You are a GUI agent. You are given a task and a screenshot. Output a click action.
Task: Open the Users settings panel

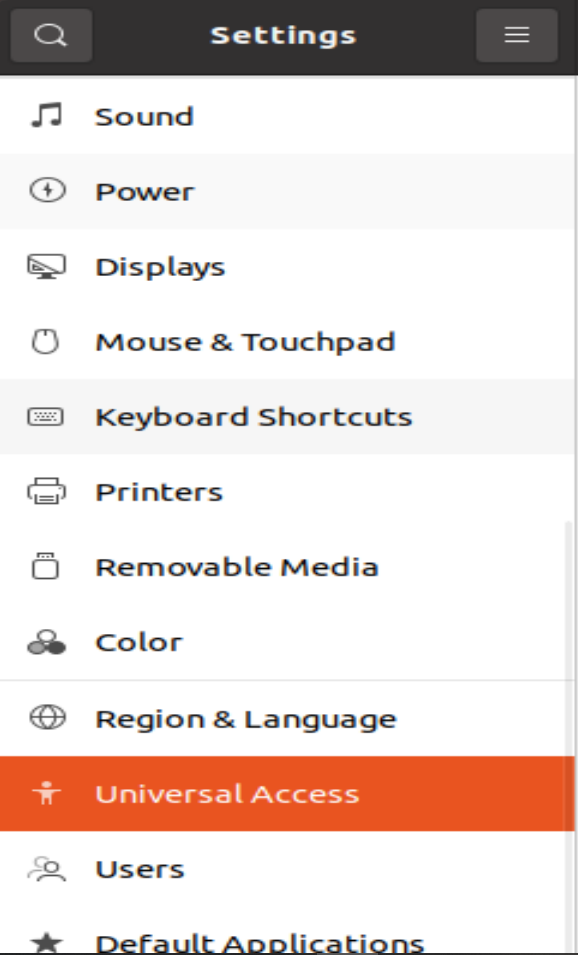(x=200, y=869)
